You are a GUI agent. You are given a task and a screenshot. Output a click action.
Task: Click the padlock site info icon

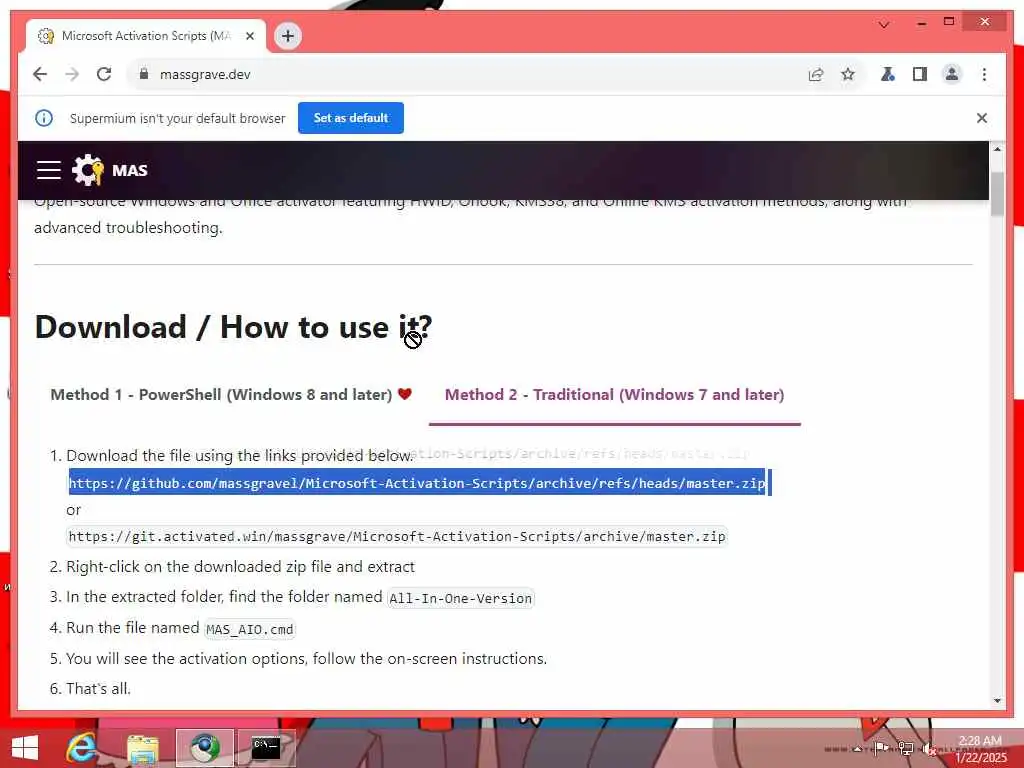tap(144, 74)
